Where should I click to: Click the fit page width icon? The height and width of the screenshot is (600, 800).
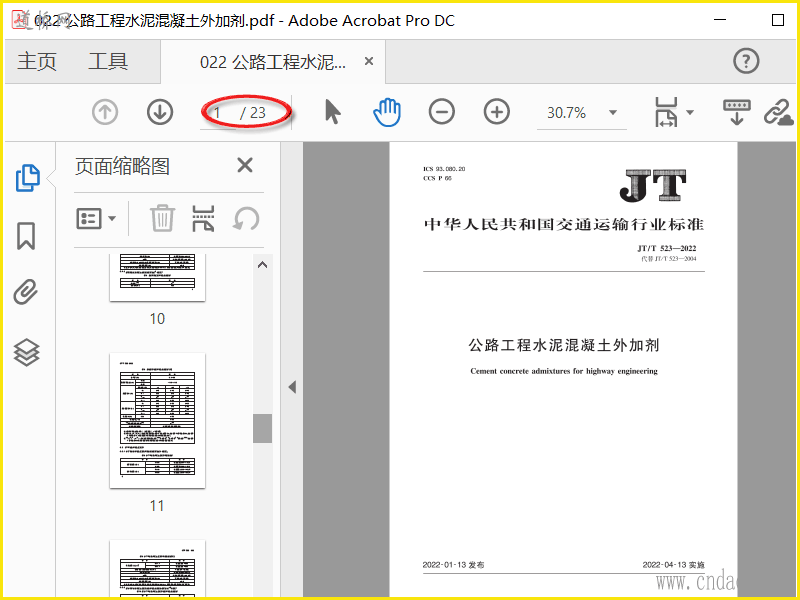coord(666,112)
